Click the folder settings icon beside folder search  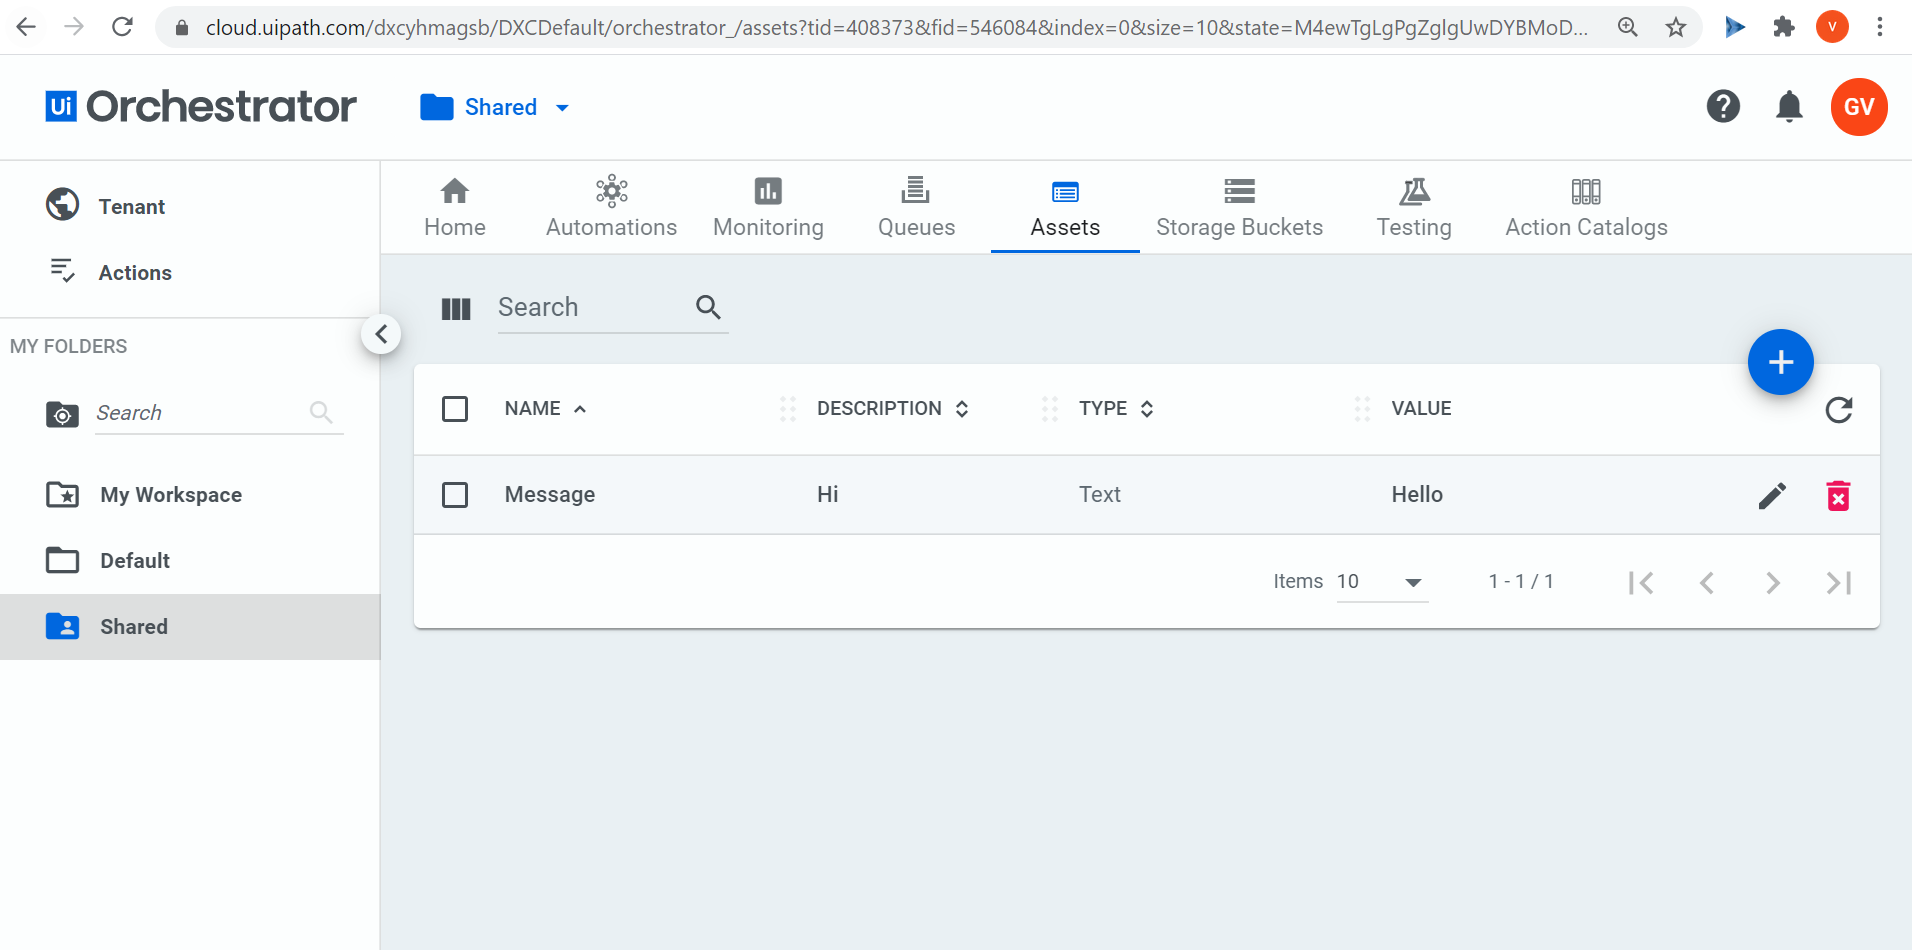62,413
